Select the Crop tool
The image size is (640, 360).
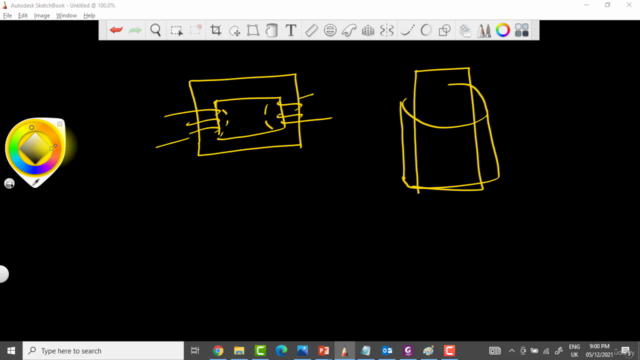(216, 30)
